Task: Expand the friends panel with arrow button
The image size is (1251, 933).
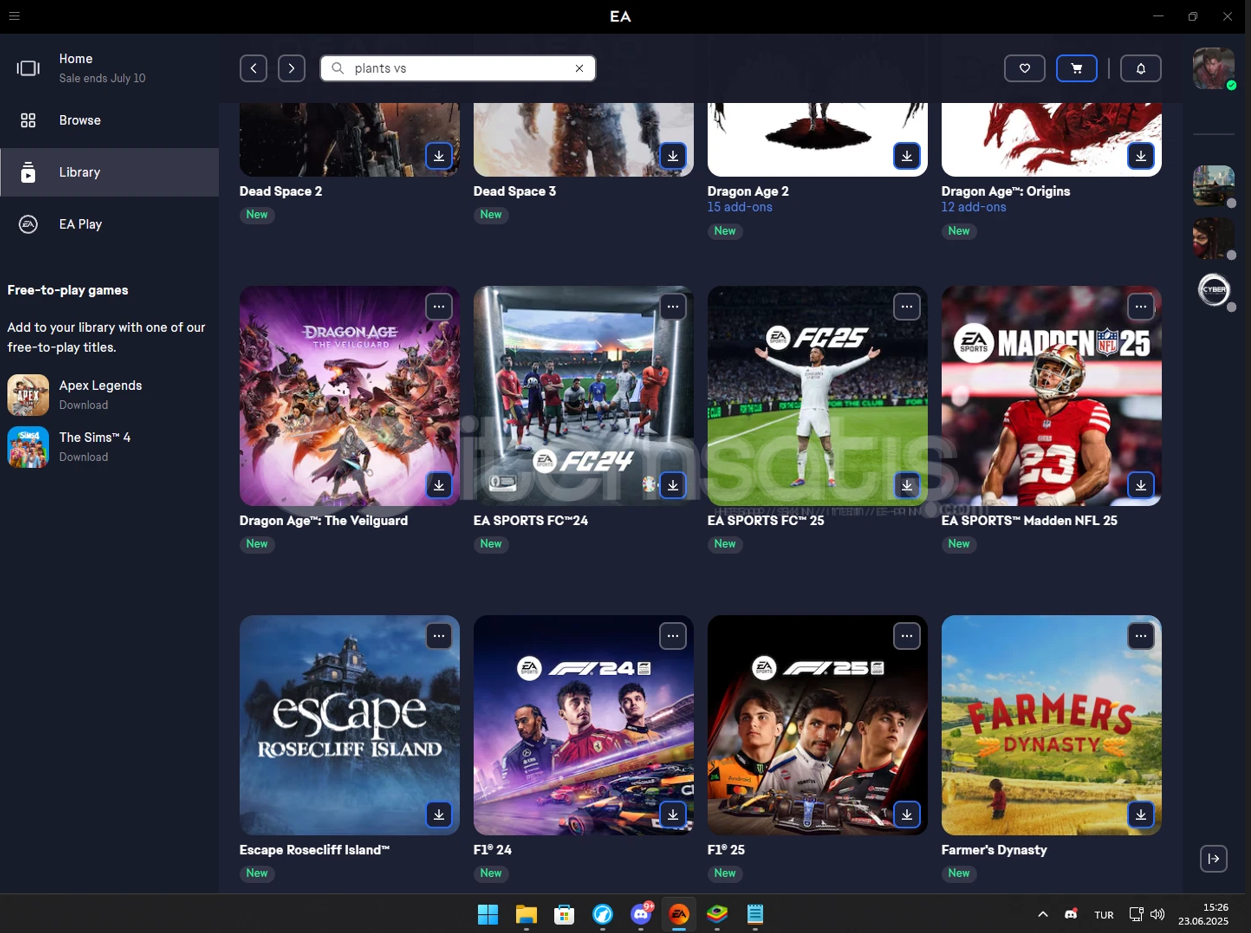Action: [1213, 858]
